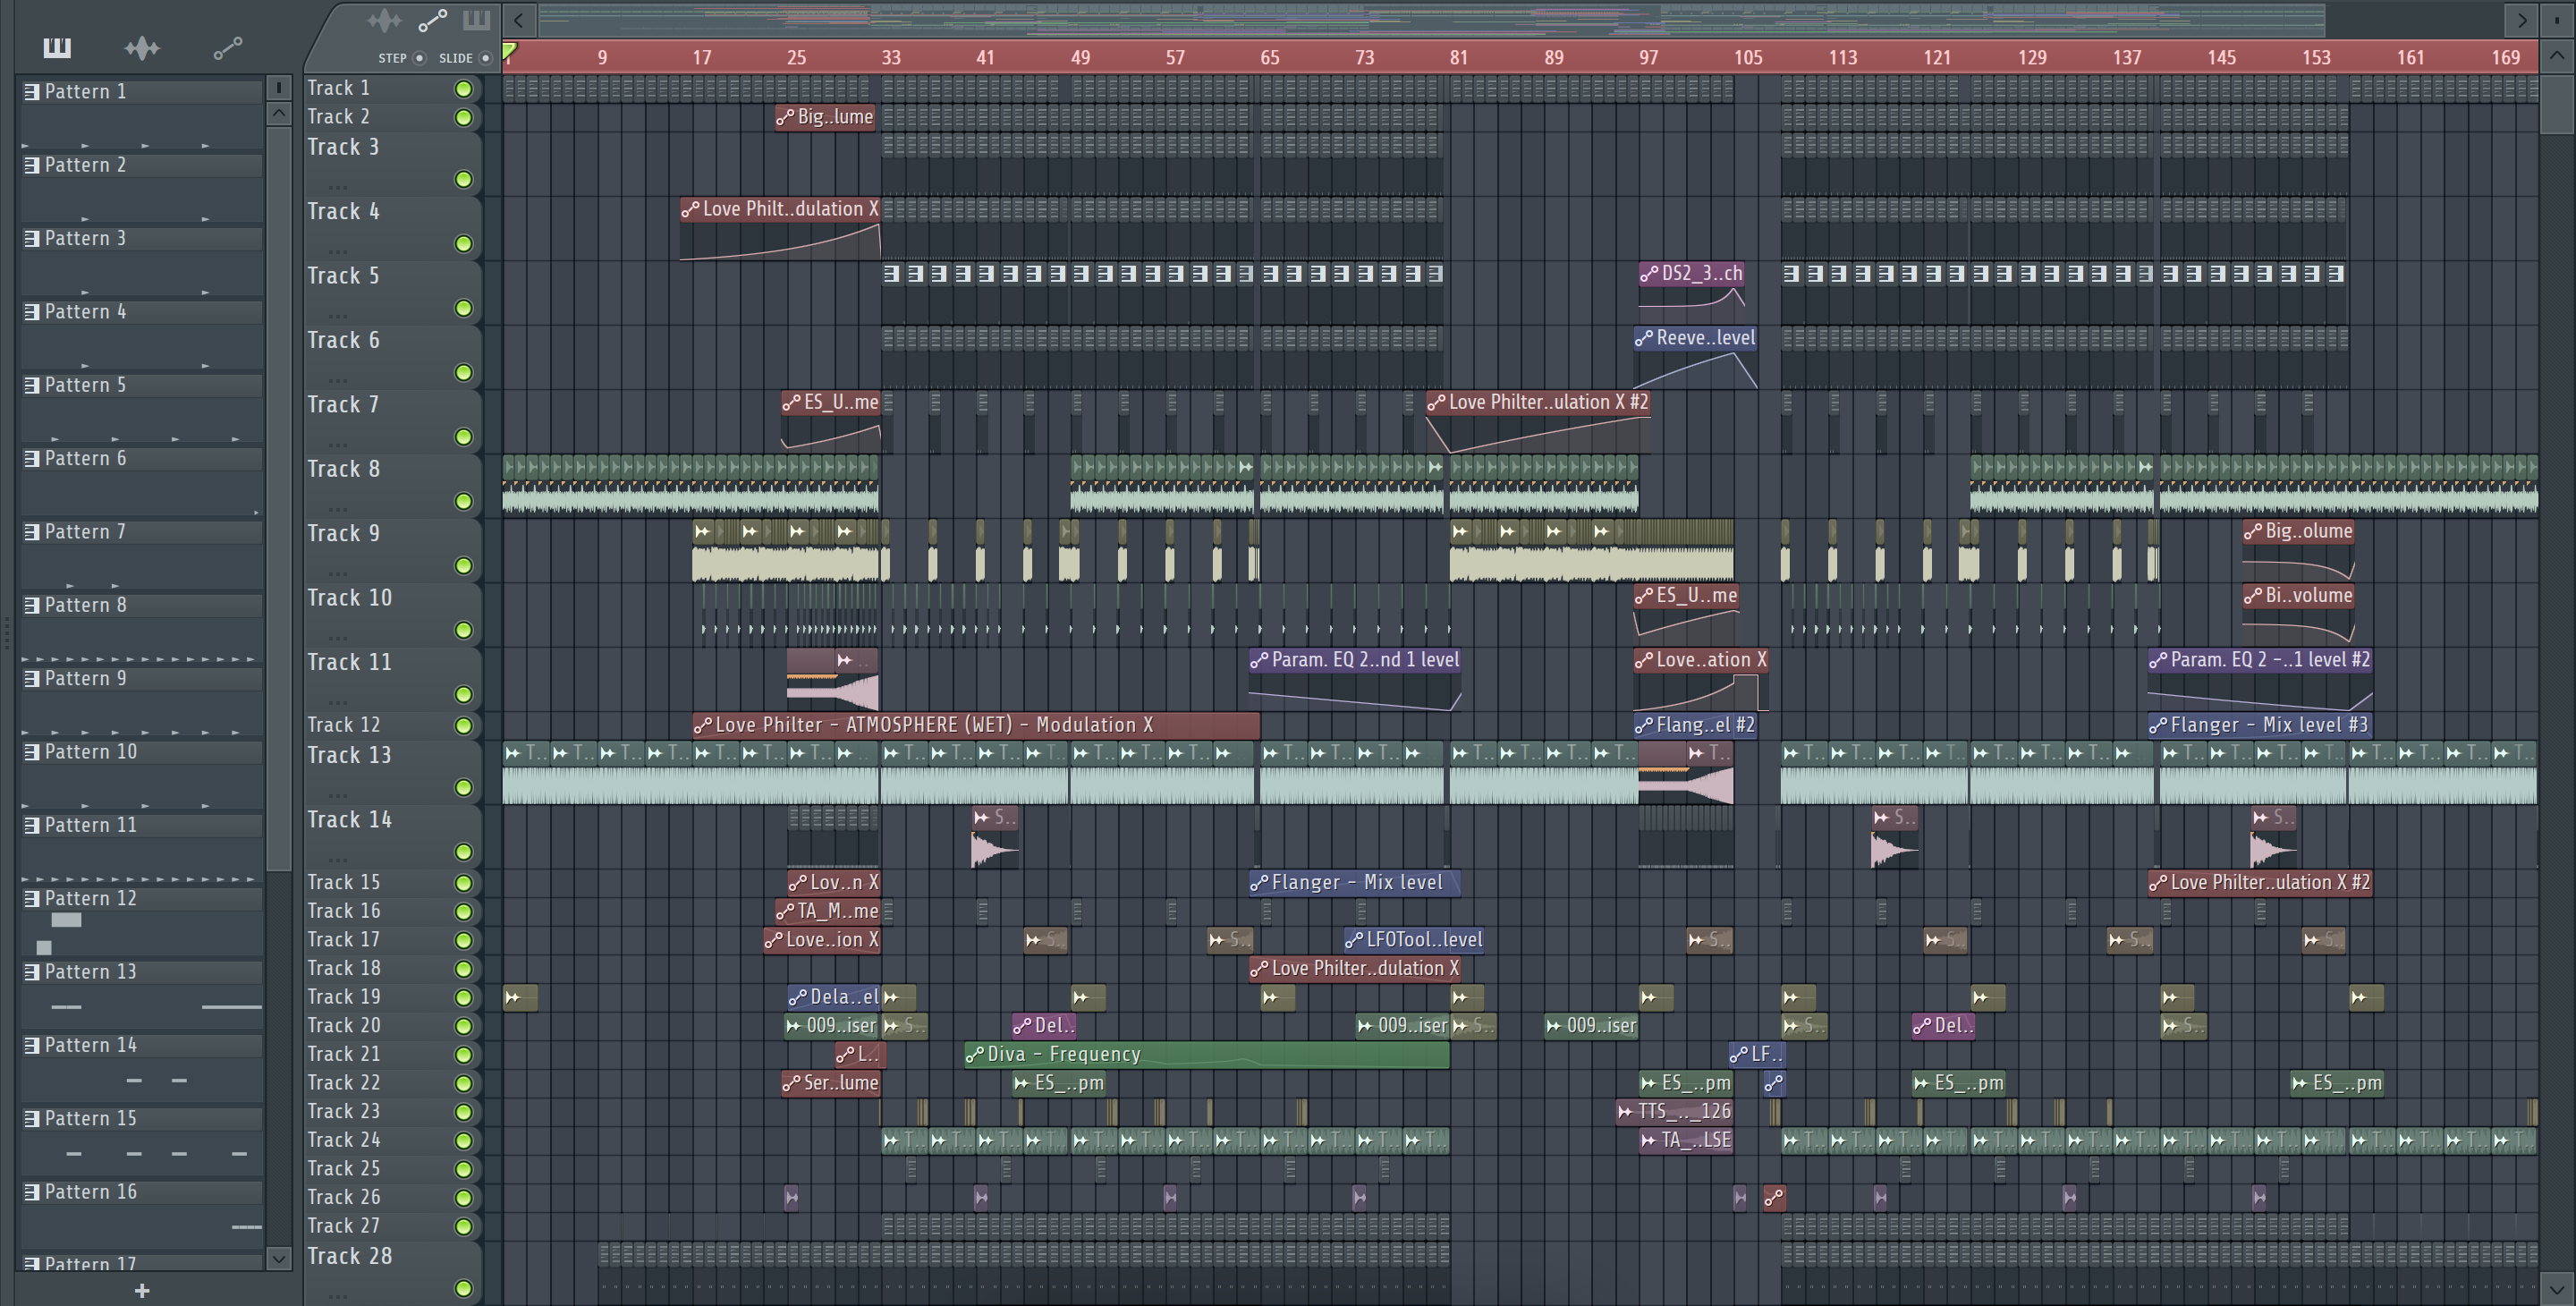Jump to bar 145 on the timeline

coord(2222,57)
